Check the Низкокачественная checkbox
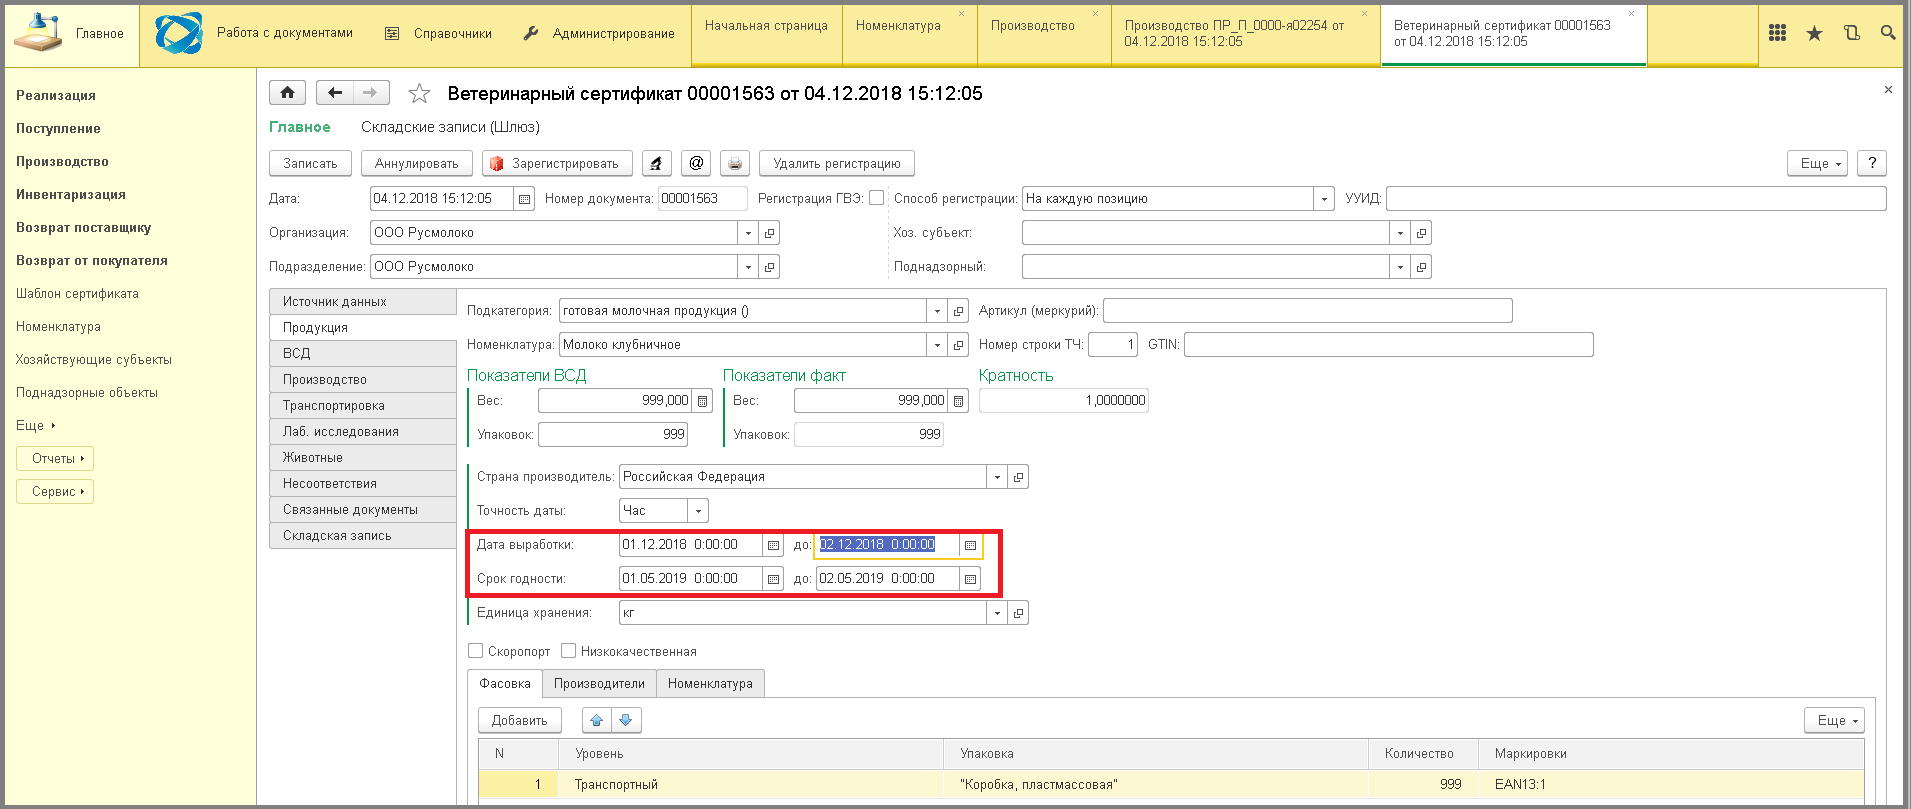Viewport: 1911px width, 809px height. pyautogui.click(x=569, y=651)
